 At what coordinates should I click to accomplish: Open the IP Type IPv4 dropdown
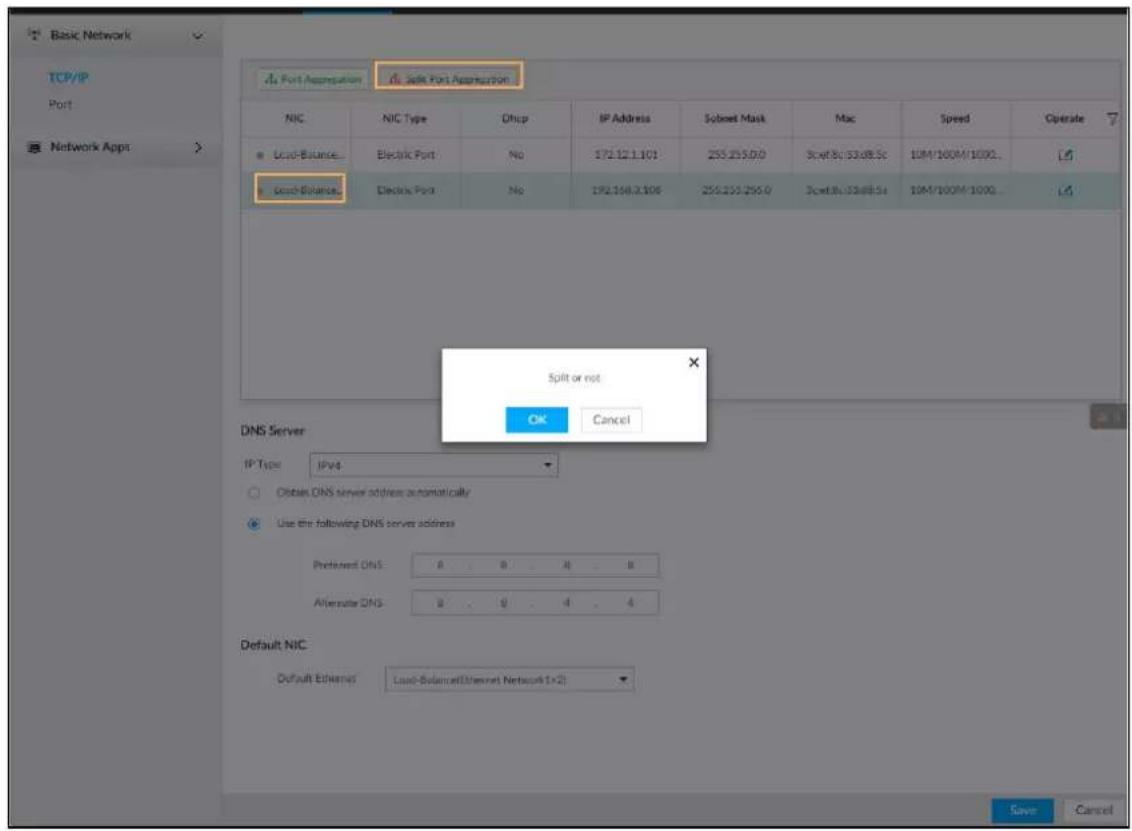point(433,465)
